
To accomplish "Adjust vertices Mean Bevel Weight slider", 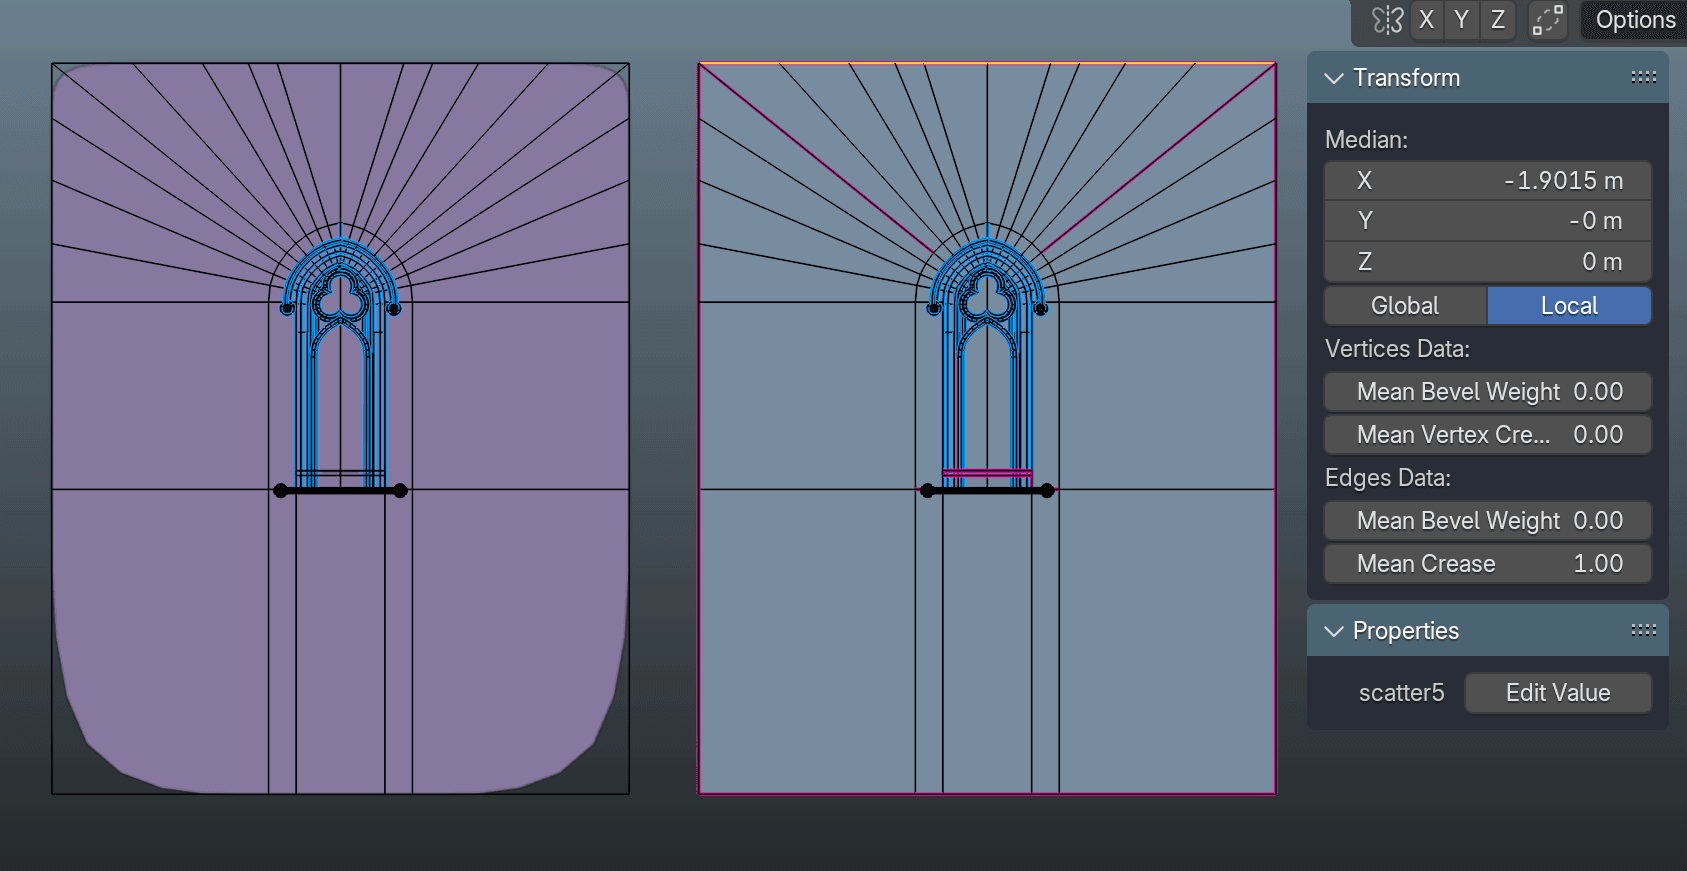I will click(1488, 392).
